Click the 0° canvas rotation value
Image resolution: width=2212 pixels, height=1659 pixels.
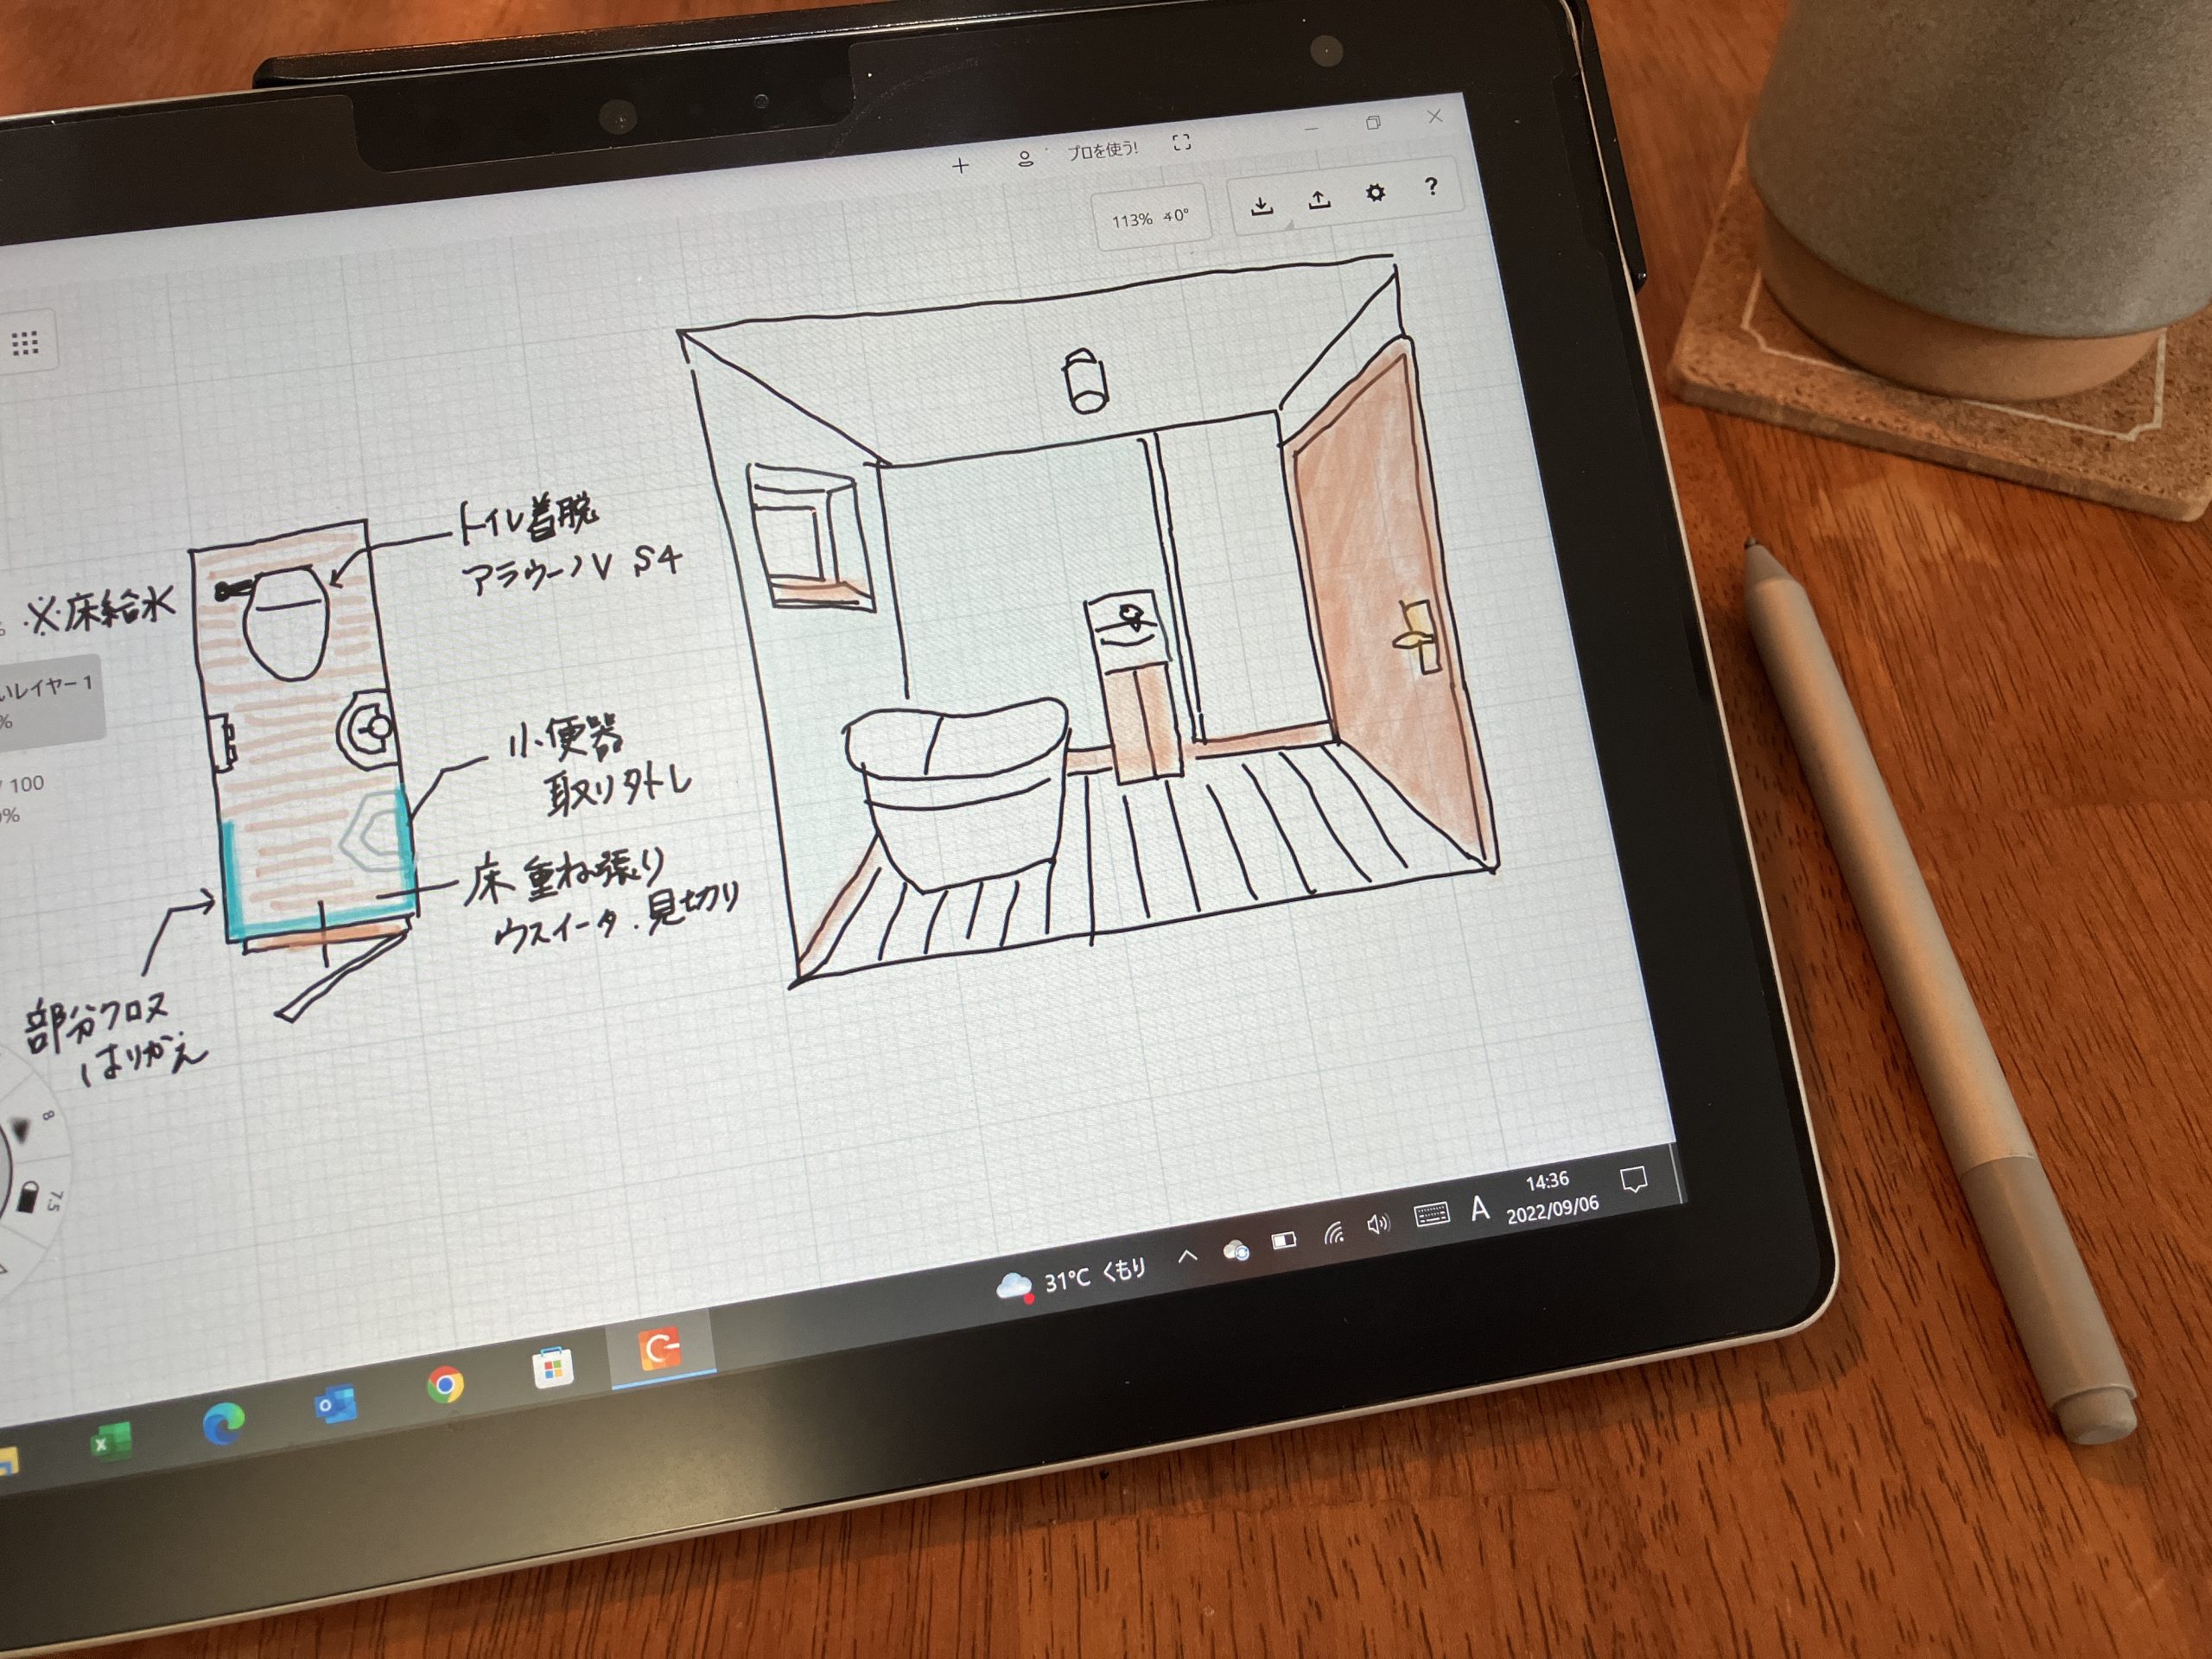tap(1177, 215)
